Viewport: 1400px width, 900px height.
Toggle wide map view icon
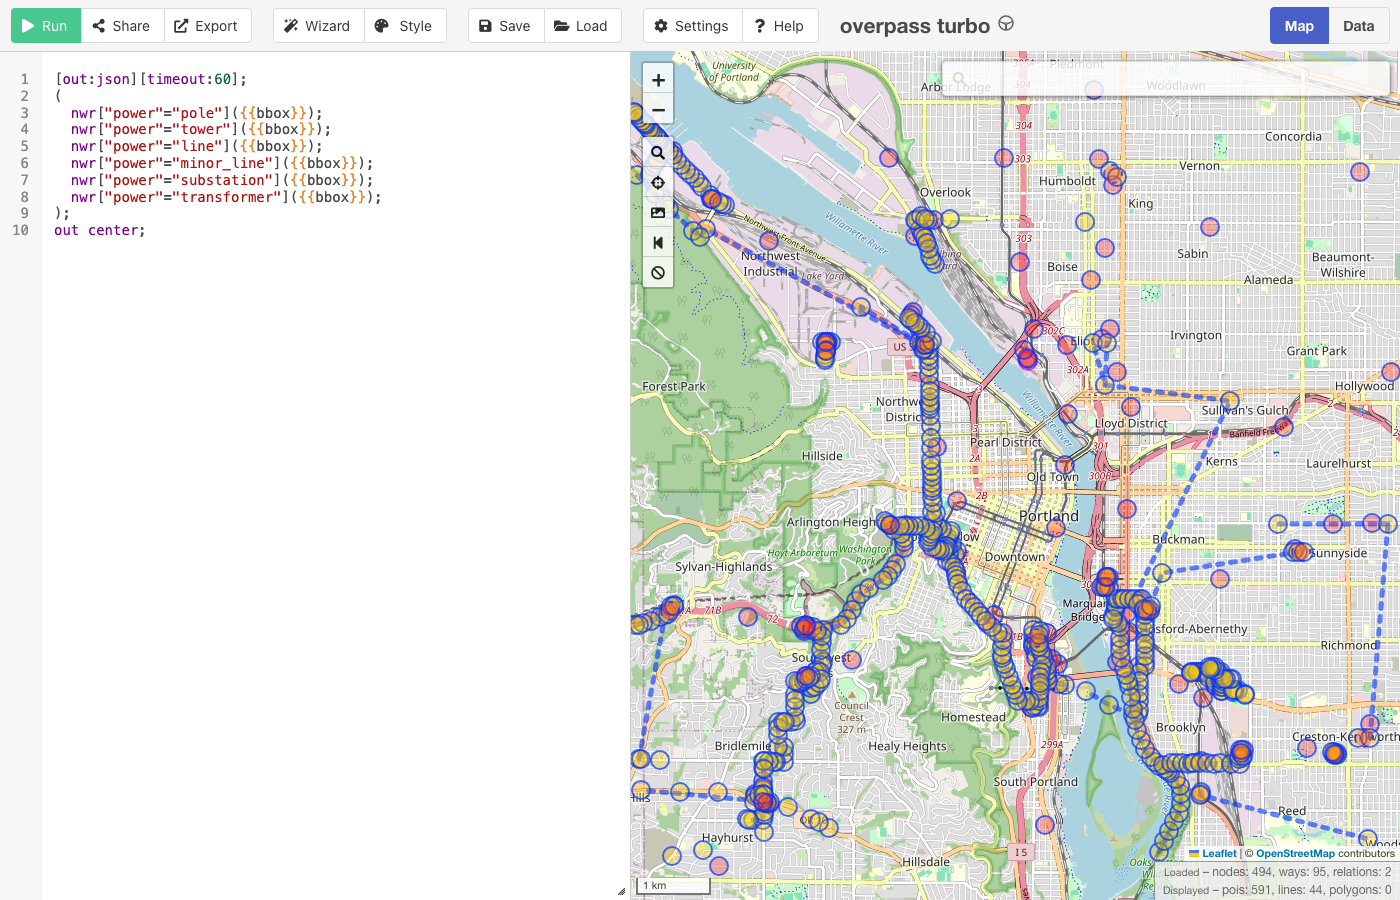click(x=658, y=243)
